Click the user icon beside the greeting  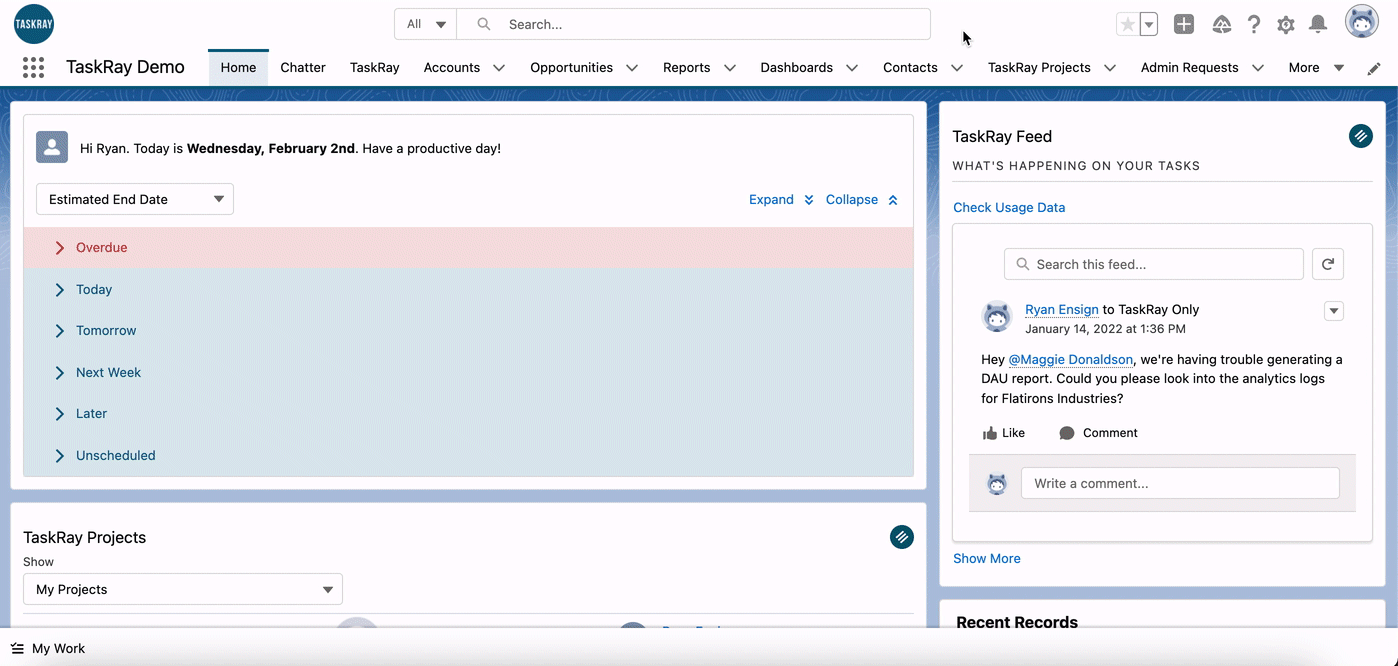[52, 147]
